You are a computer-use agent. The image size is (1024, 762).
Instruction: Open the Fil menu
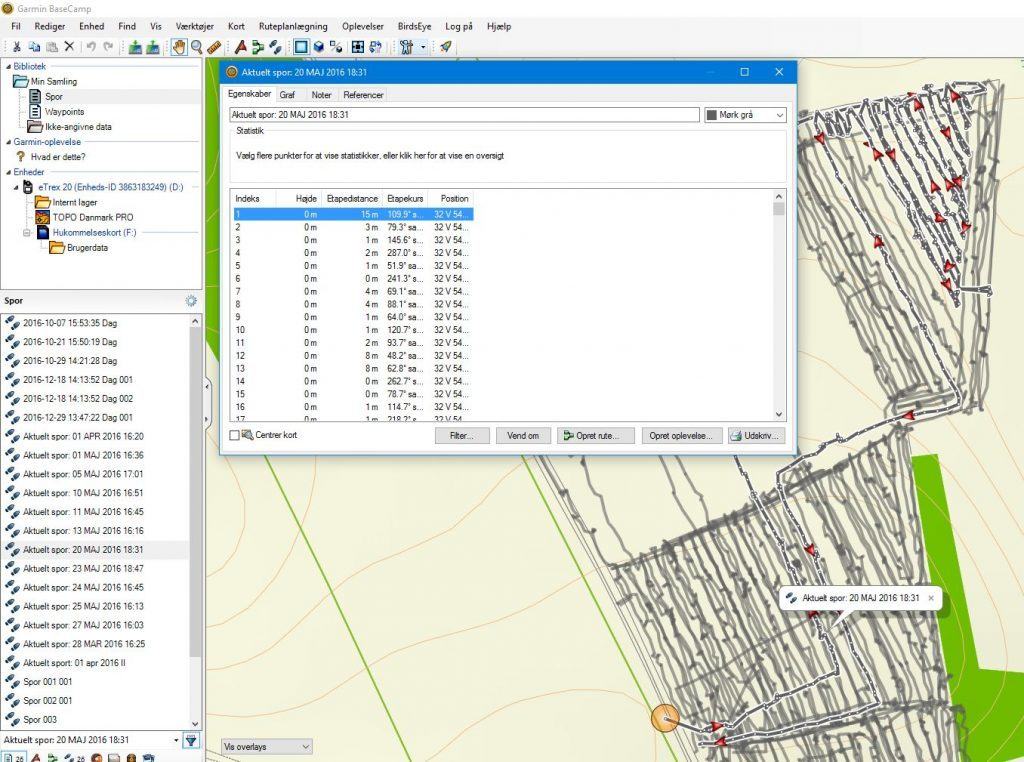[16, 27]
